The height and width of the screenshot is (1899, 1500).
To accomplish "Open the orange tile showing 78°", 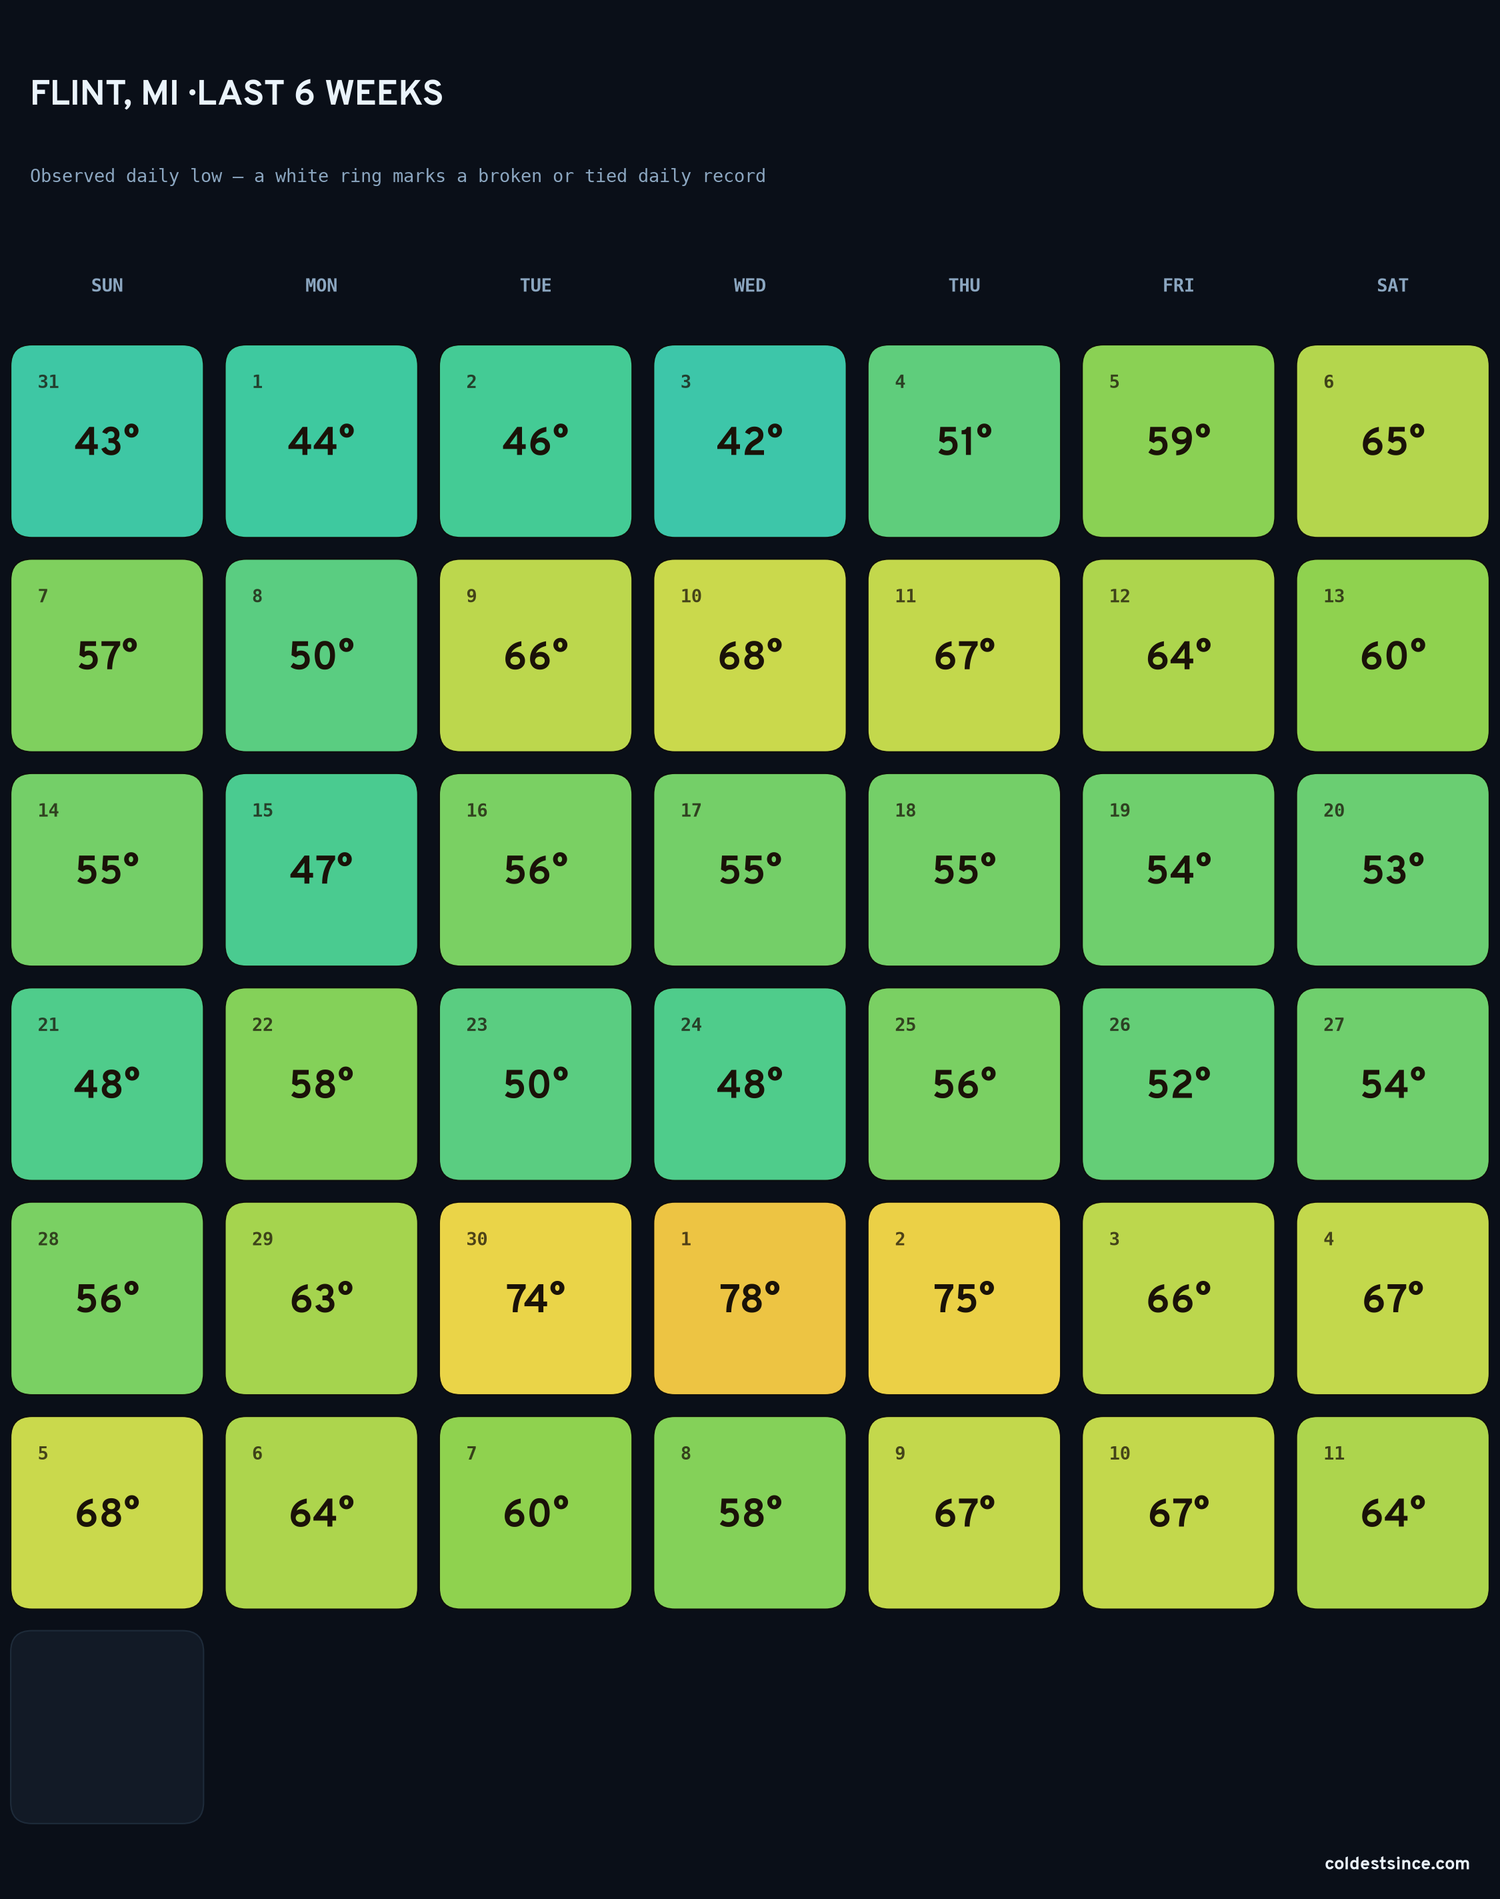I will [750, 1298].
